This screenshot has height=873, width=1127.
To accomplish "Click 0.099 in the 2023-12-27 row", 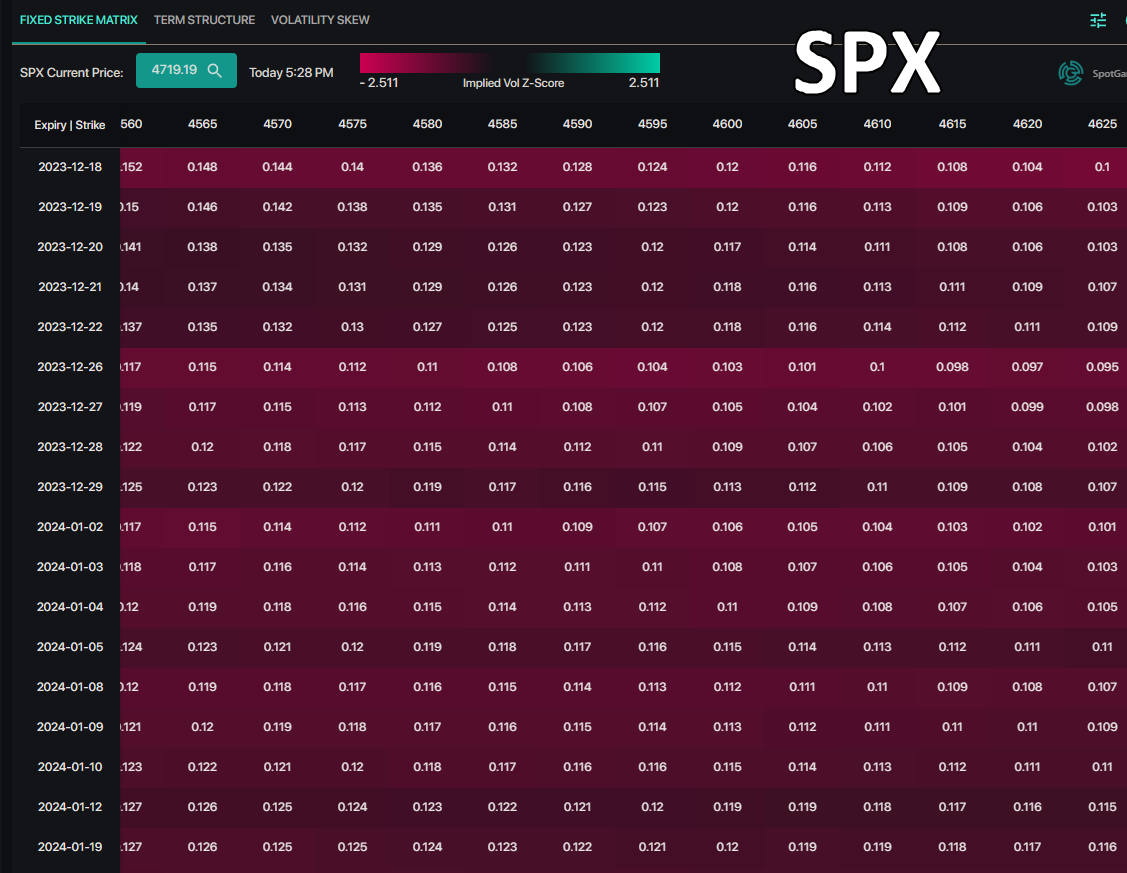I will click(x=1027, y=407).
